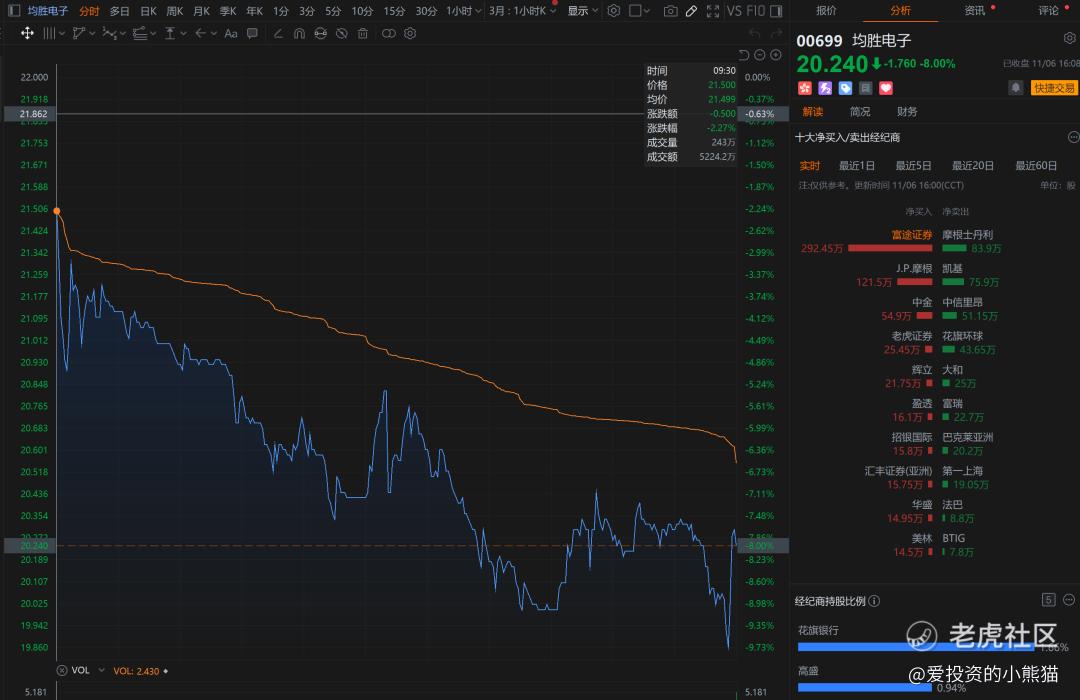Click the 20.240 current price marker

click(x=31, y=546)
